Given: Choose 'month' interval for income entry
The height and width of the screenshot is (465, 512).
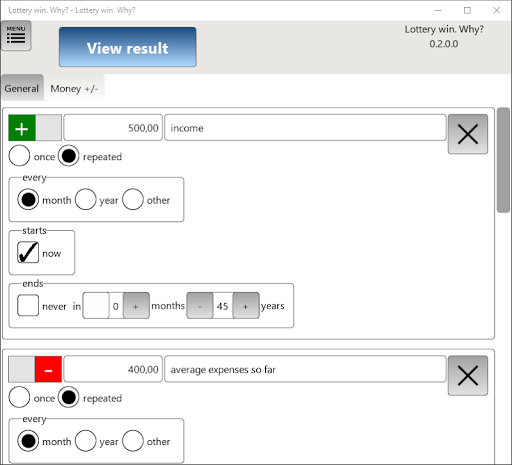Looking at the screenshot, I should 28,199.
